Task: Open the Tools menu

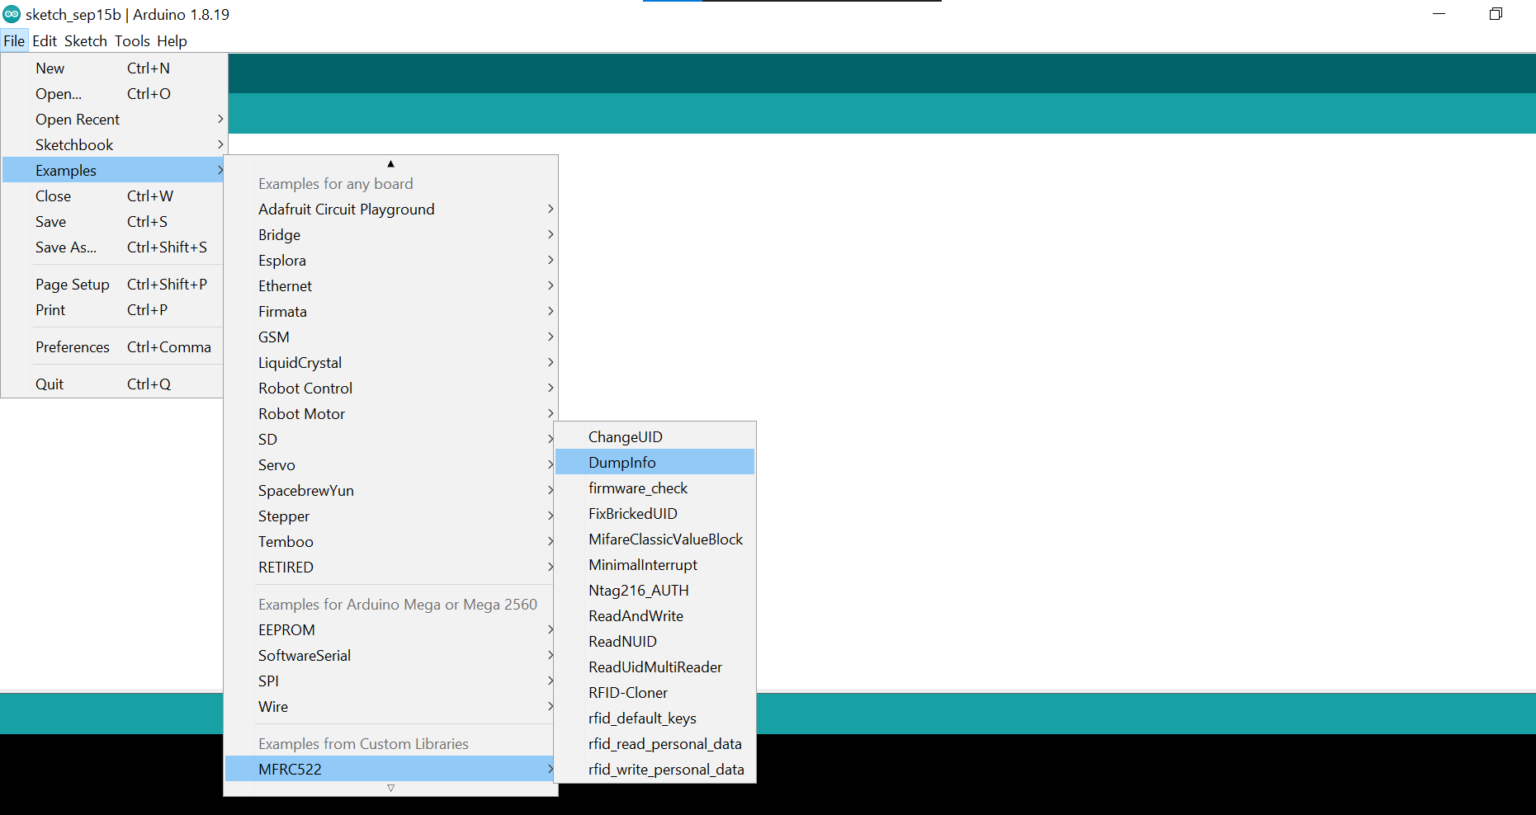Action: (132, 41)
